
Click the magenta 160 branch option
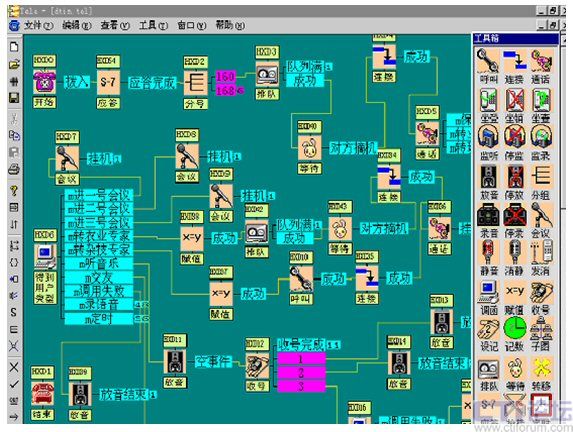pos(225,76)
